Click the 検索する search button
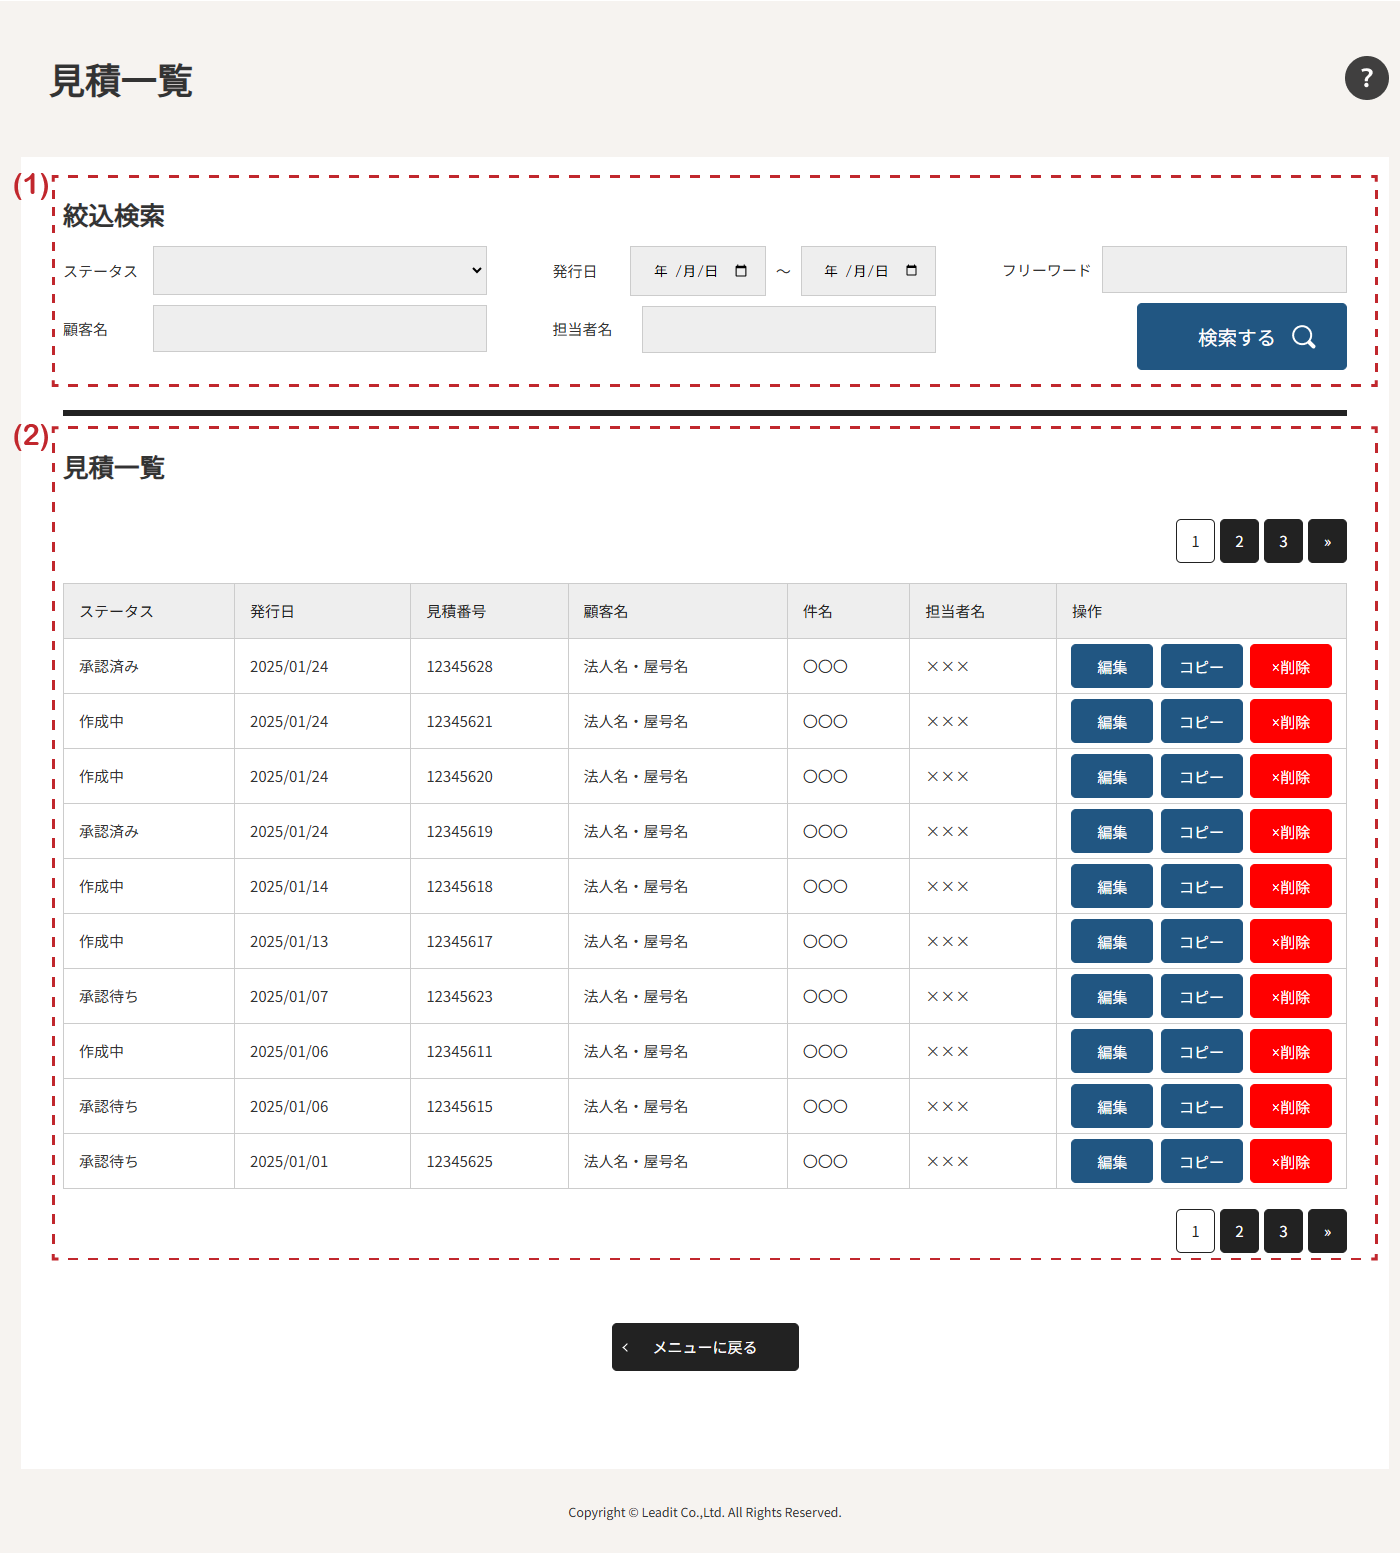This screenshot has width=1400, height=1553. [x=1241, y=337]
